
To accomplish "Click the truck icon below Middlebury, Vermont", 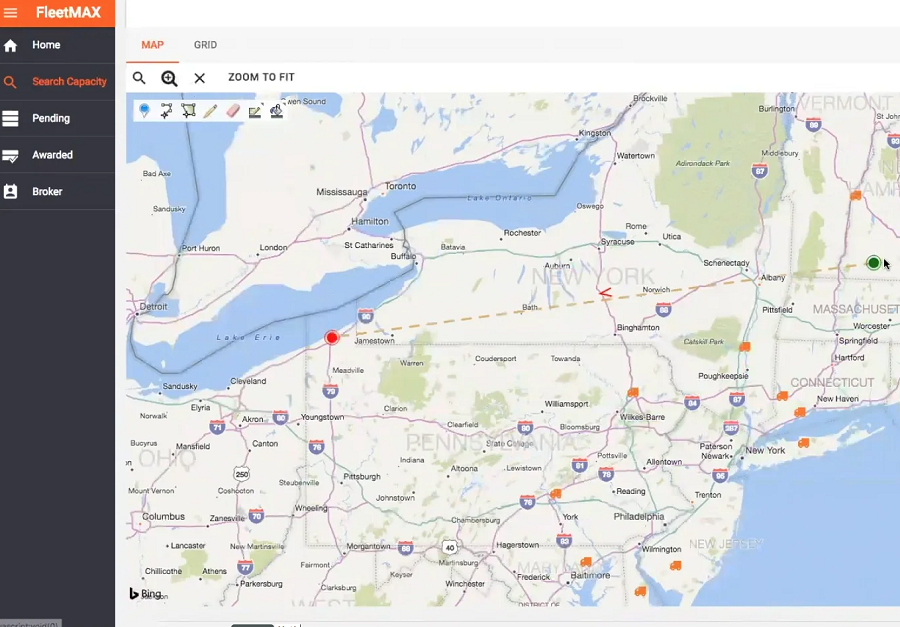I will 855,196.
